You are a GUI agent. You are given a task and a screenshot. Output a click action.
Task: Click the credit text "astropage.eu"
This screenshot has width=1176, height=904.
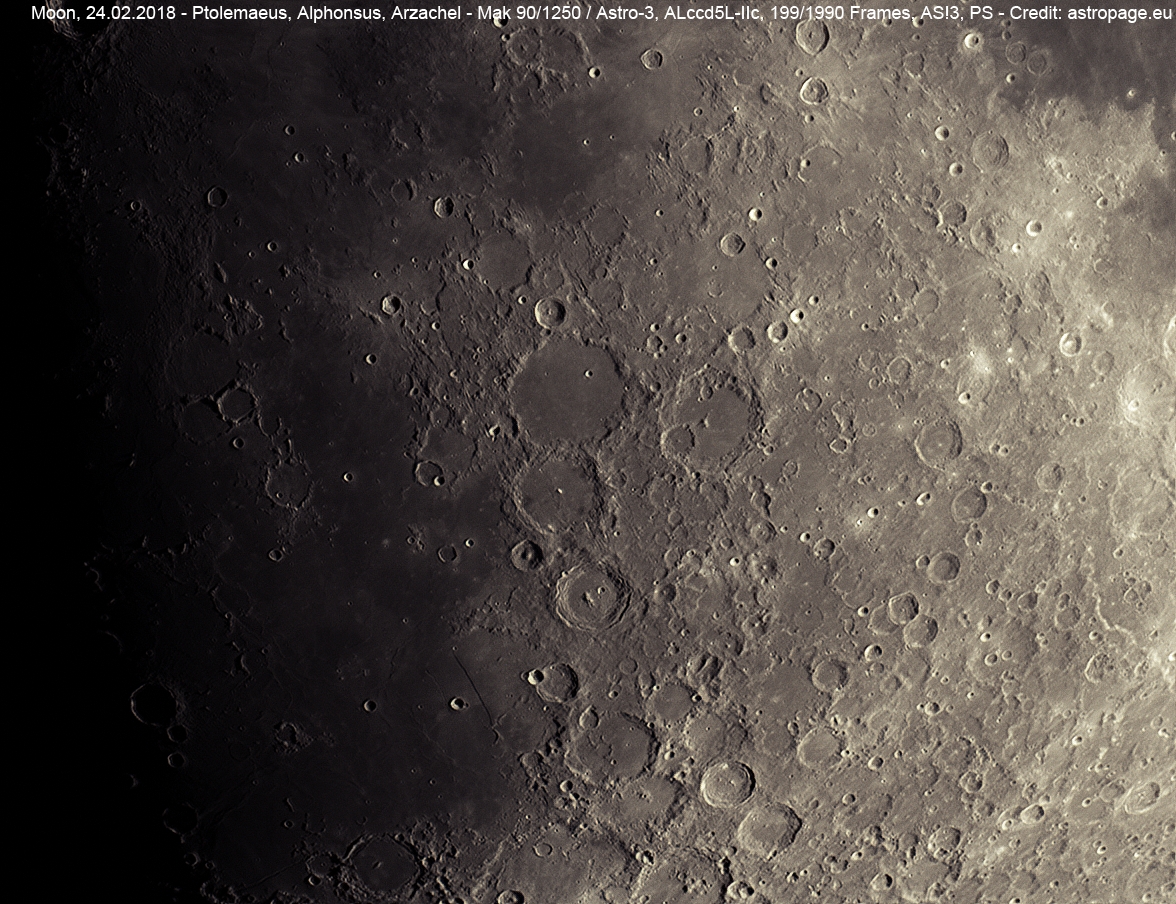coord(1120,14)
